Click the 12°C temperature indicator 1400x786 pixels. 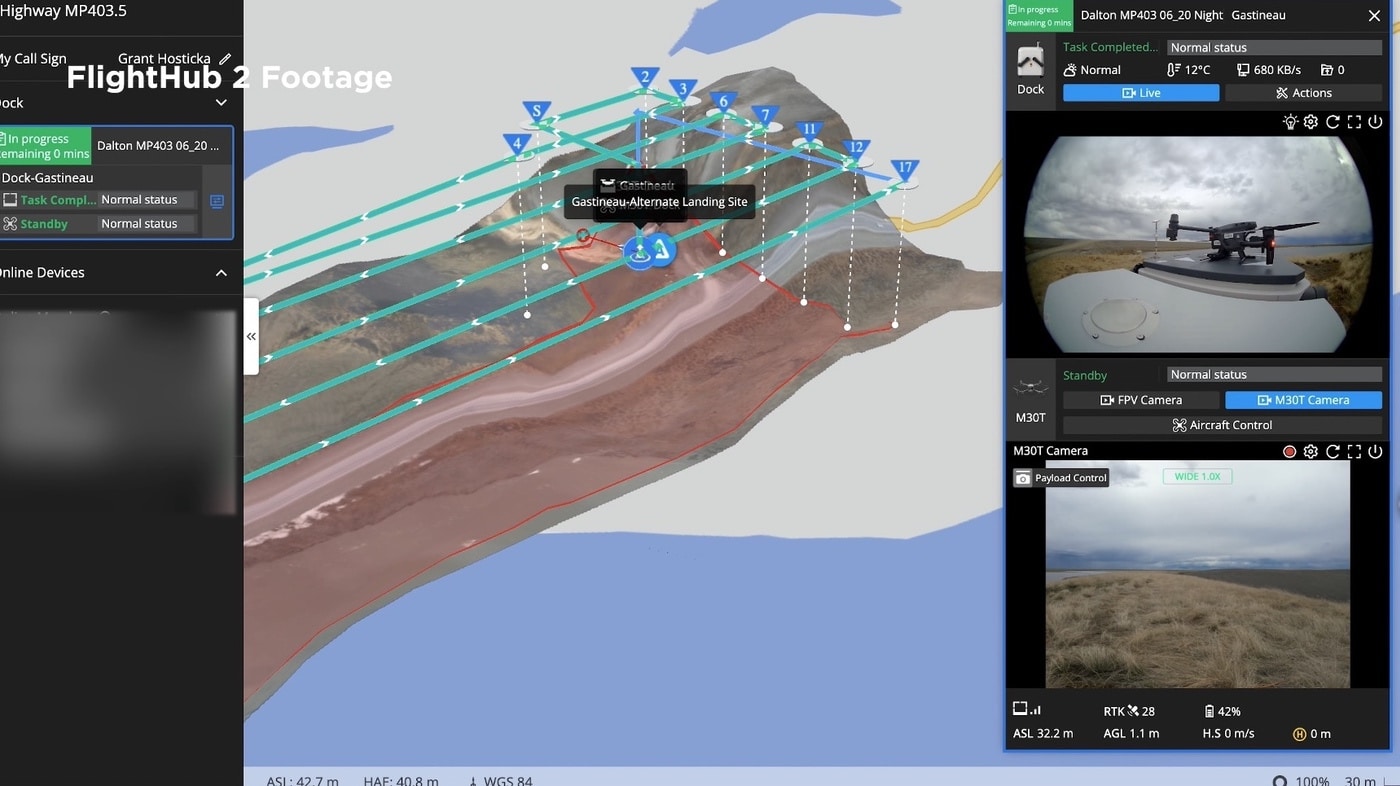[1189, 70]
